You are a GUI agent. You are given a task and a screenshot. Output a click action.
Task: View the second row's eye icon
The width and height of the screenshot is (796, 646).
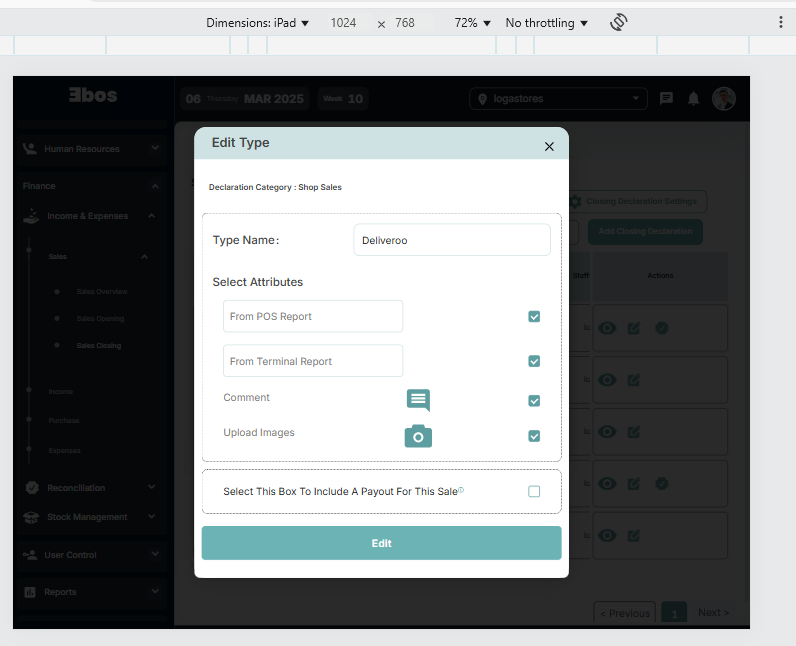click(607, 380)
